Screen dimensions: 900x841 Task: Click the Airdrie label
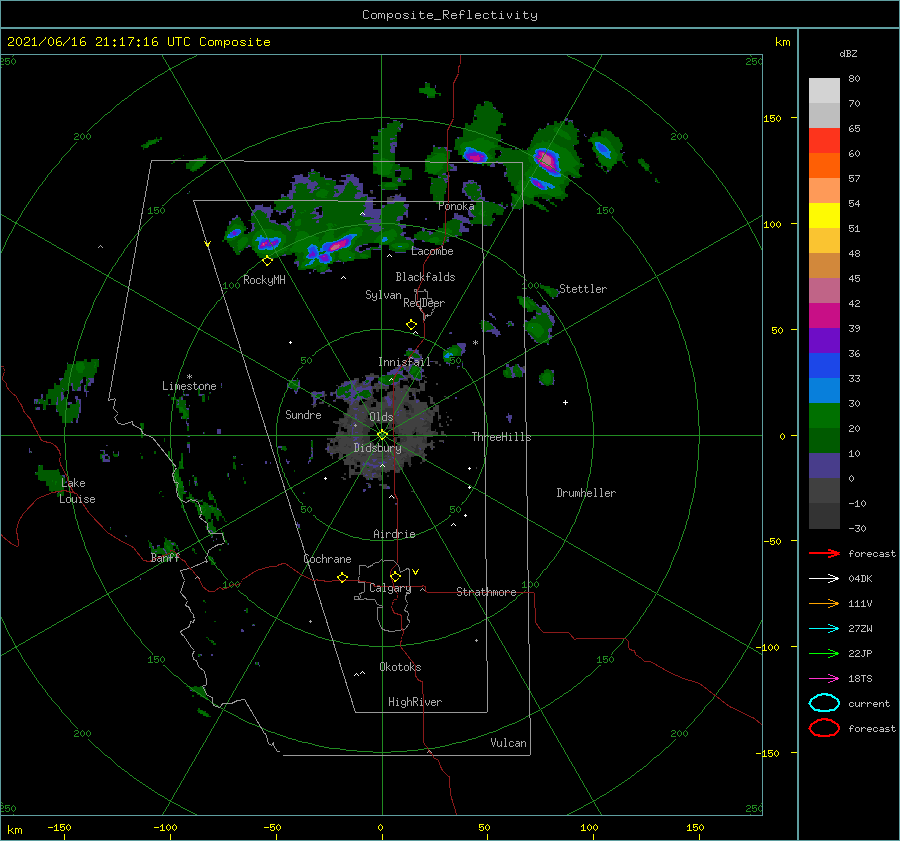394,534
